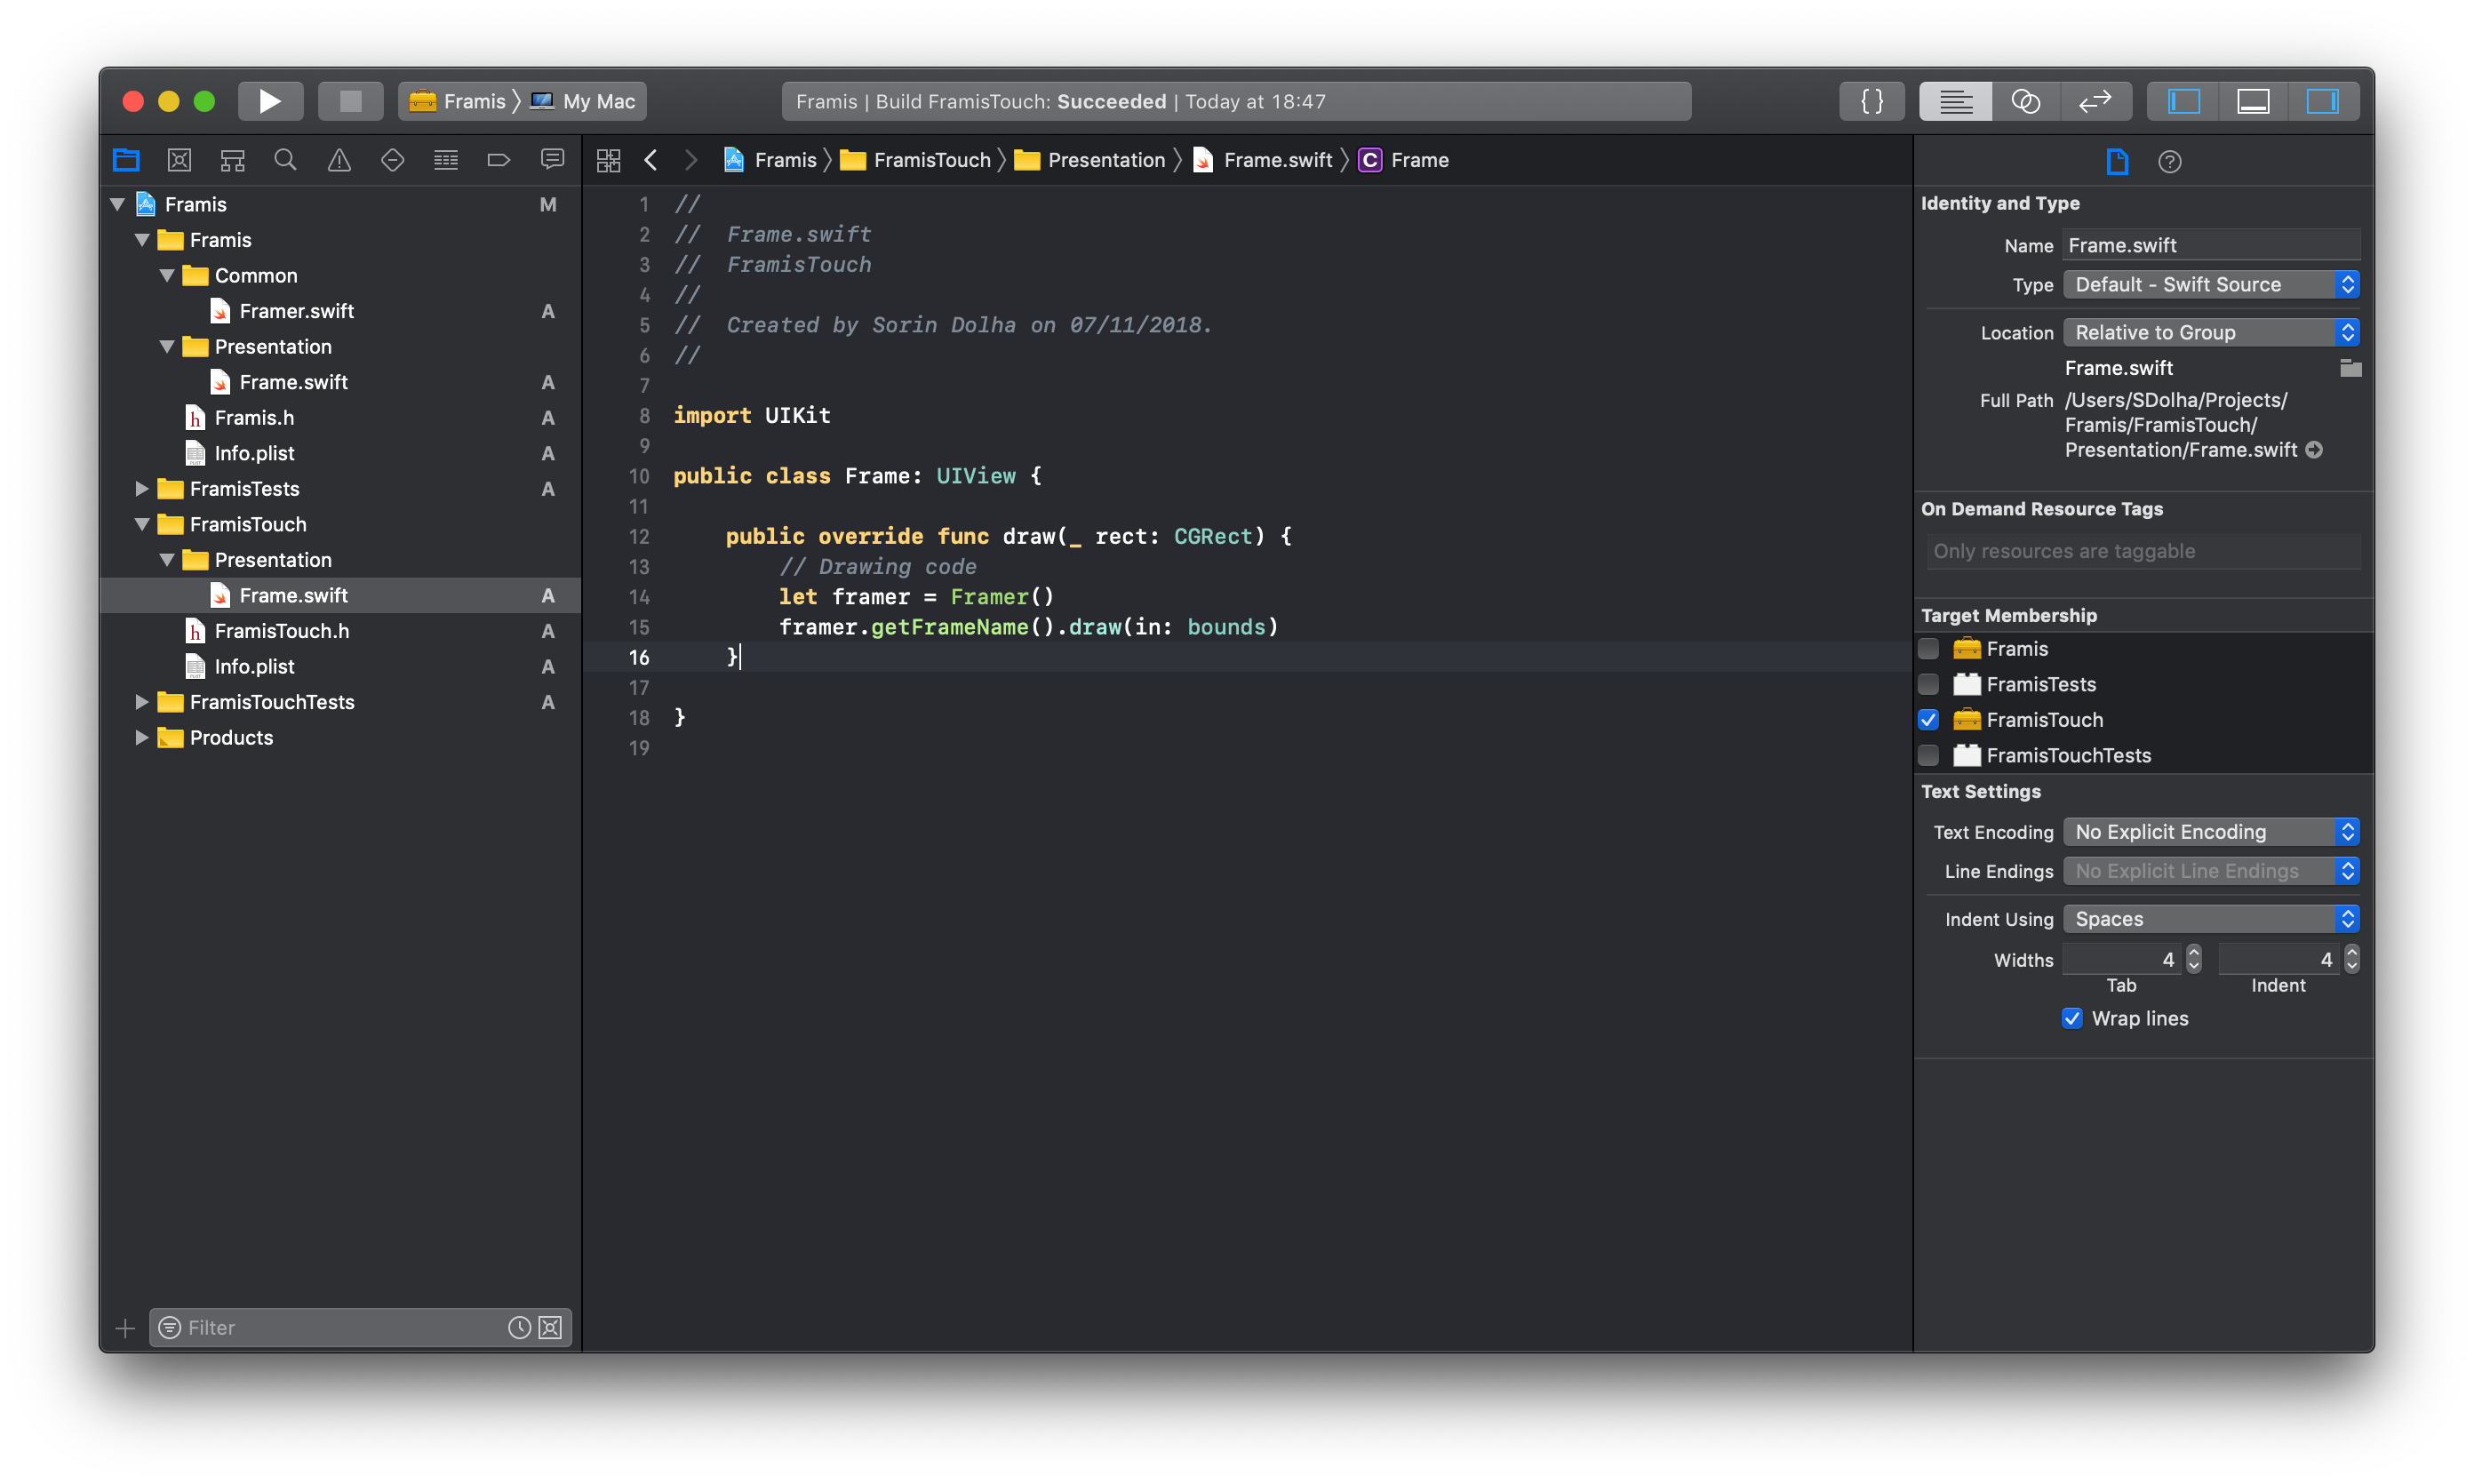The width and height of the screenshot is (2474, 1484).
Task: Enable Framis target membership
Action: point(1929,648)
